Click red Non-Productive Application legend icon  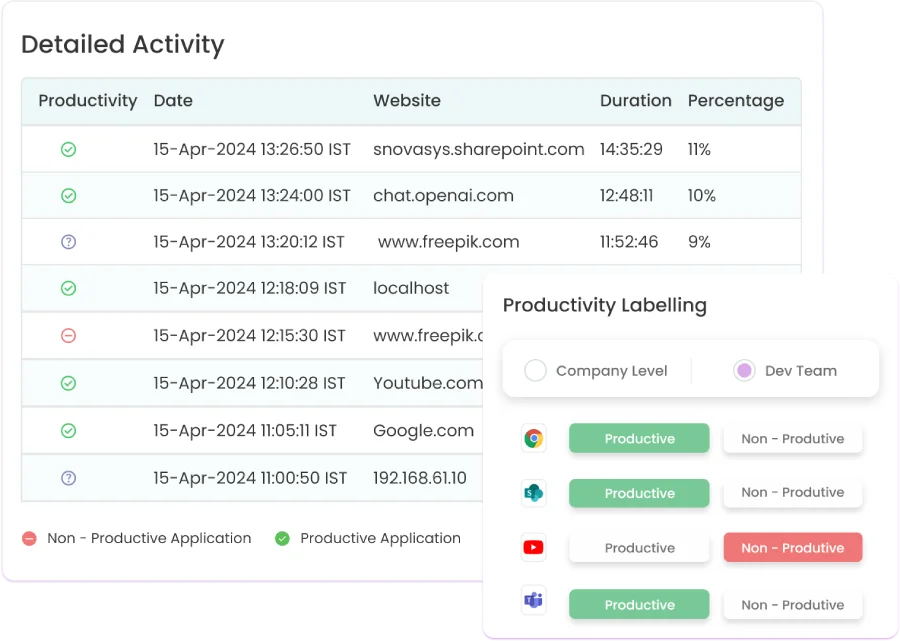tap(29, 538)
